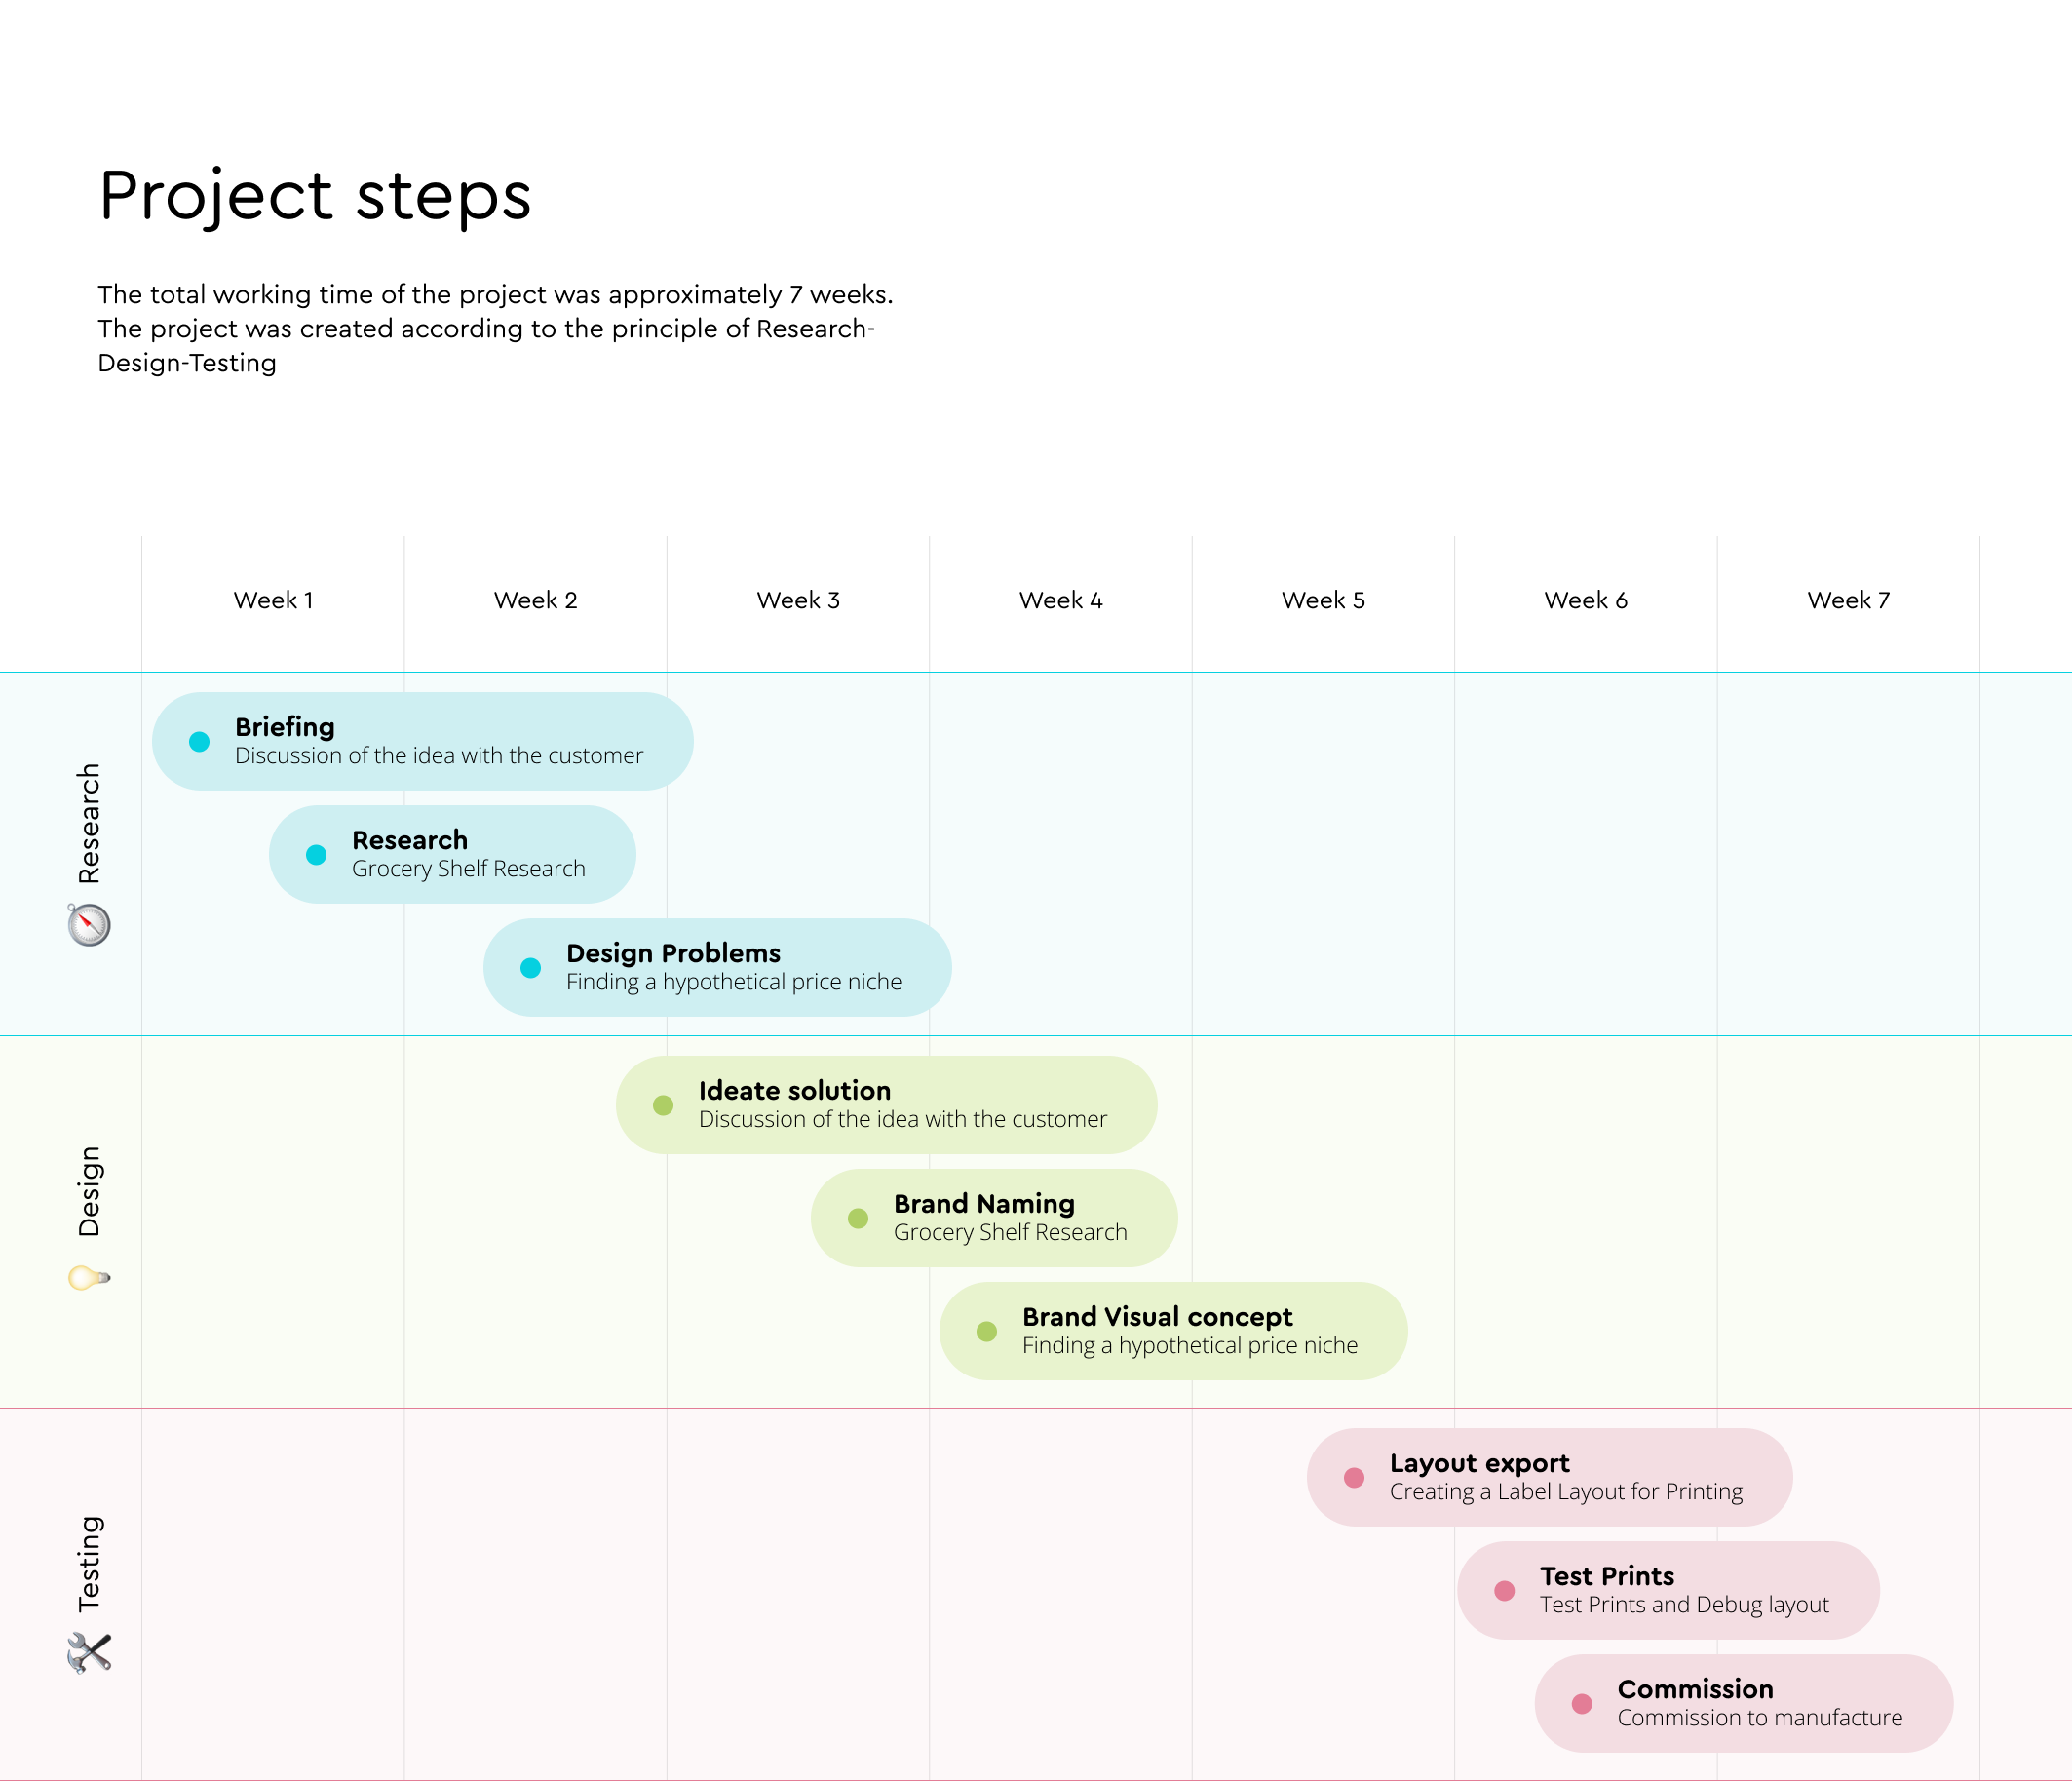Select the Week 7 column header
The height and width of the screenshot is (1781, 2072).
point(1848,600)
